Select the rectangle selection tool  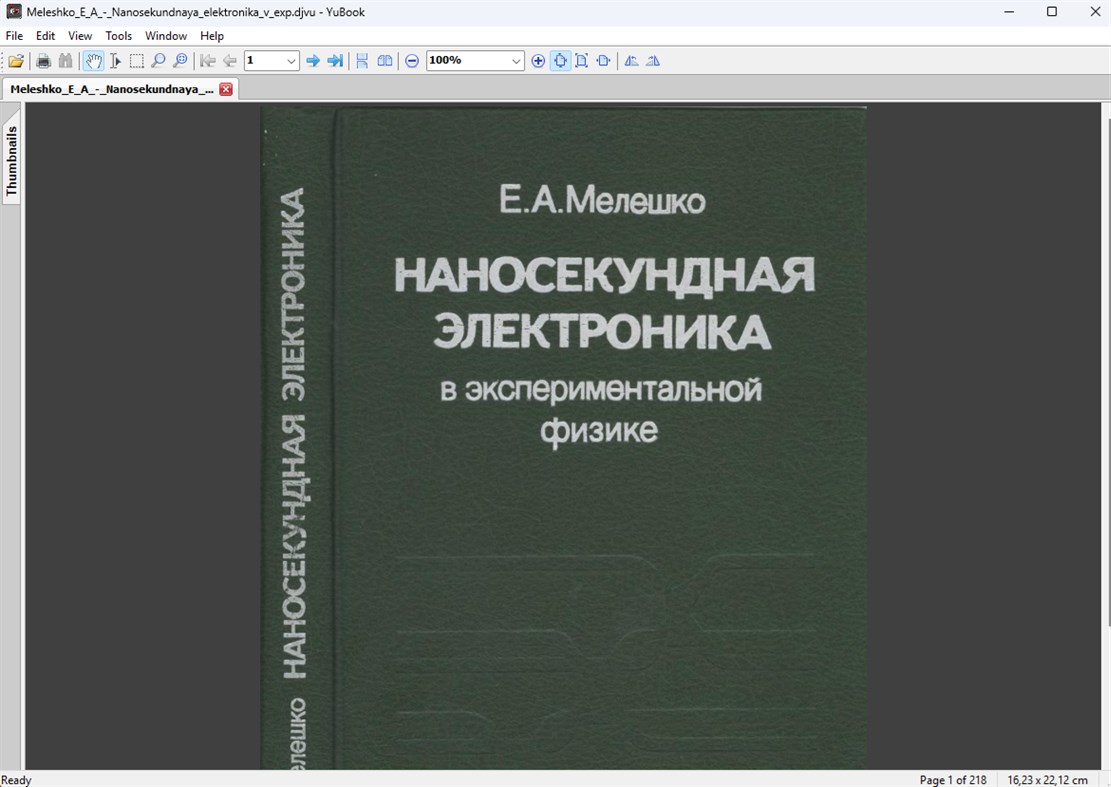click(x=137, y=61)
